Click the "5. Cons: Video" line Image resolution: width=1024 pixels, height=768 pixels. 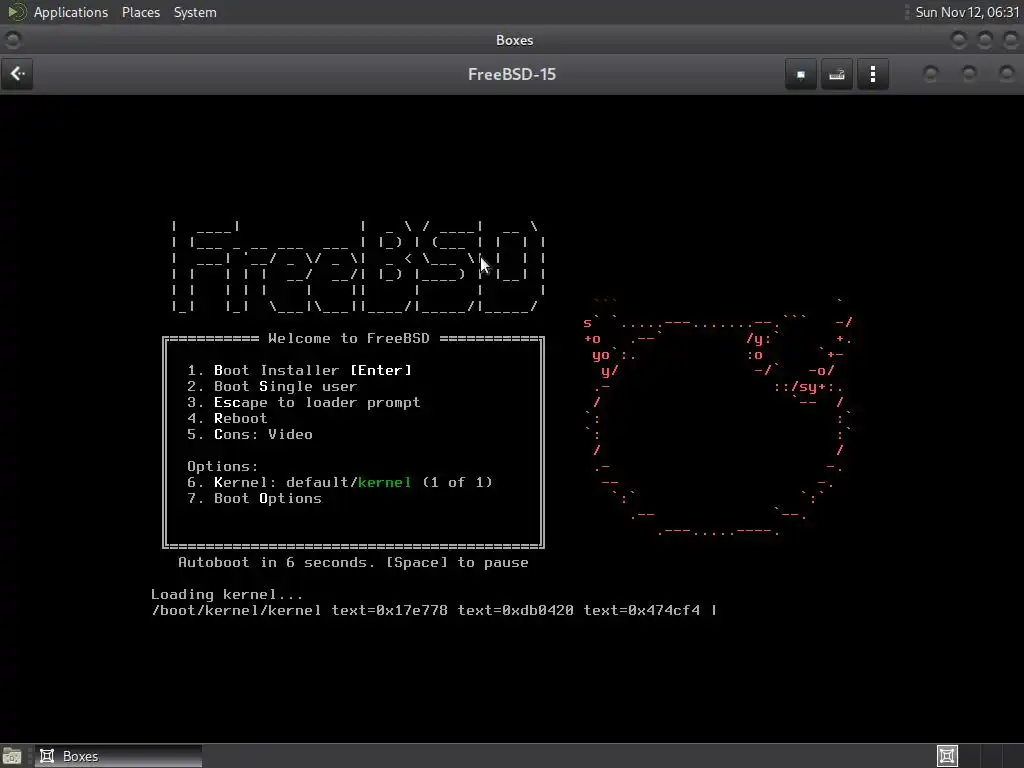pos(250,434)
